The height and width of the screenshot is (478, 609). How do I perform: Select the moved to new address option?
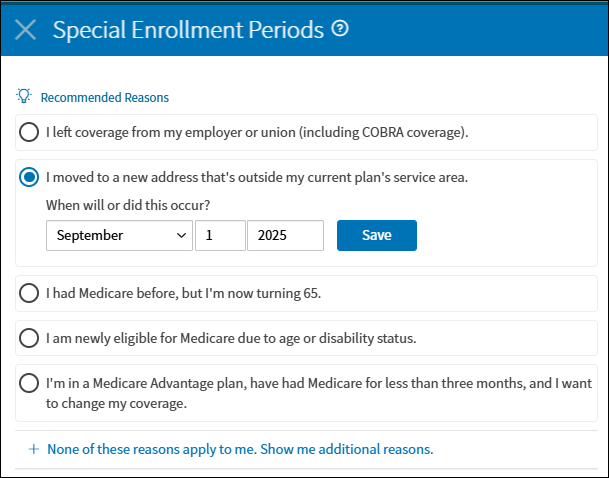tap(29, 178)
